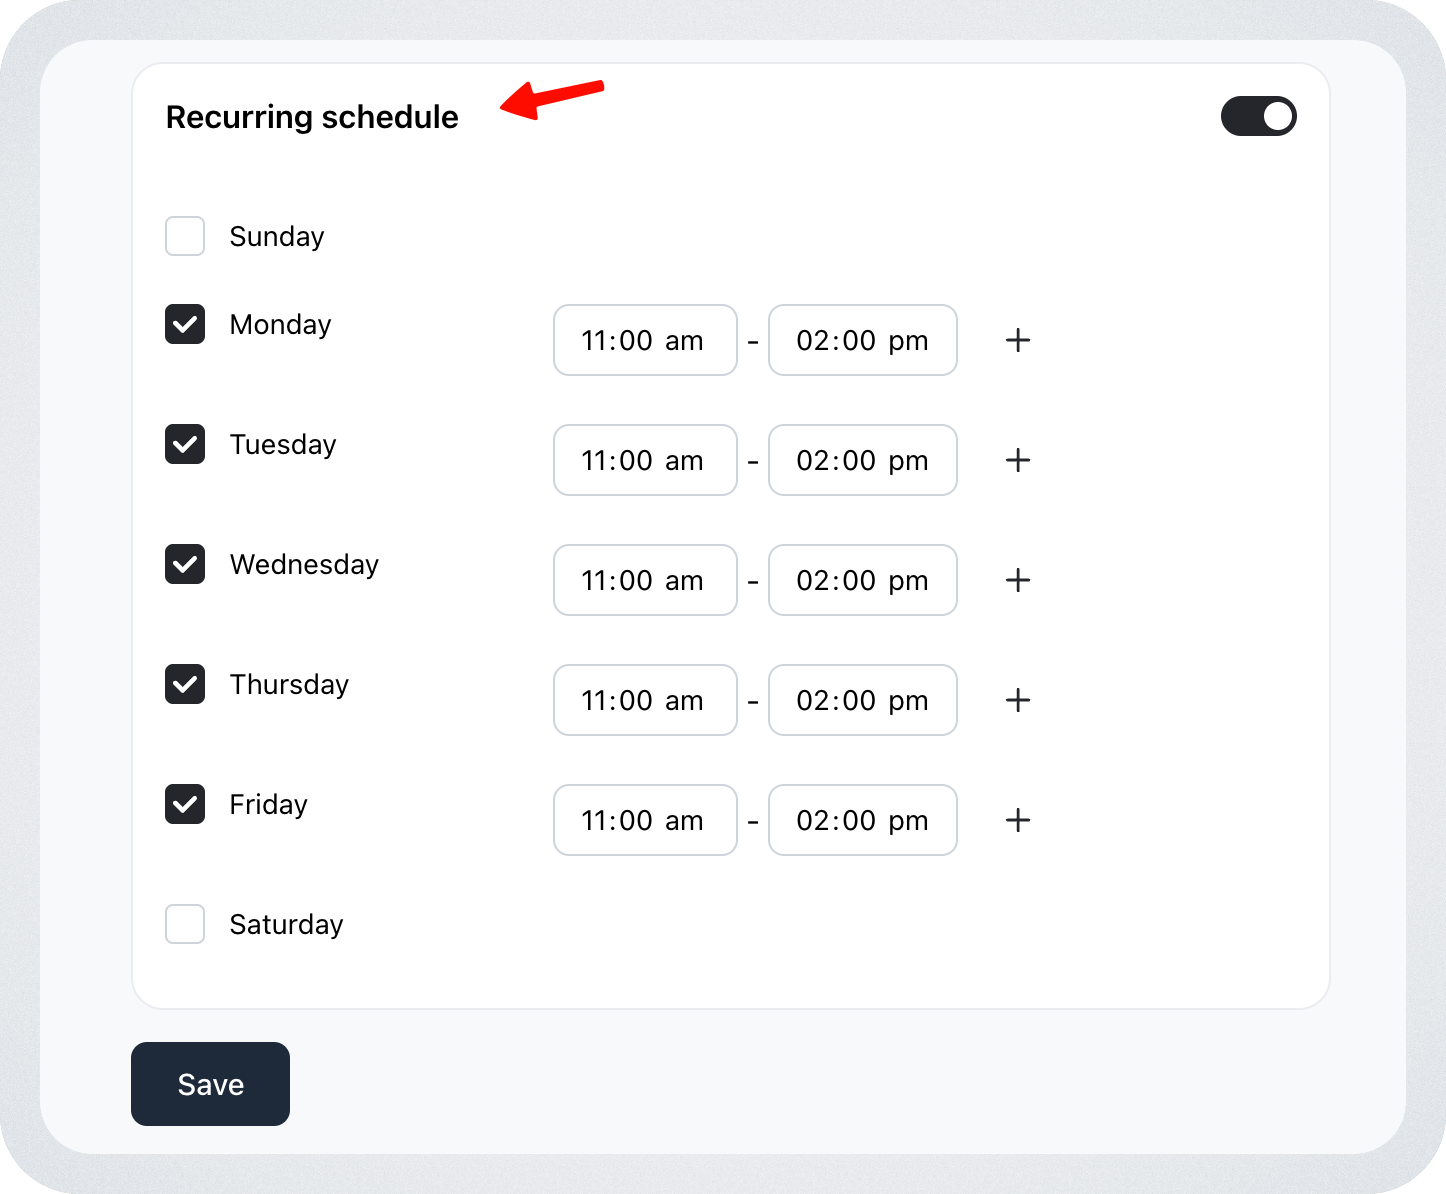Open Thursday end time 02:00 pm field
The width and height of the screenshot is (1446, 1194).
pyautogui.click(x=862, y=700)
